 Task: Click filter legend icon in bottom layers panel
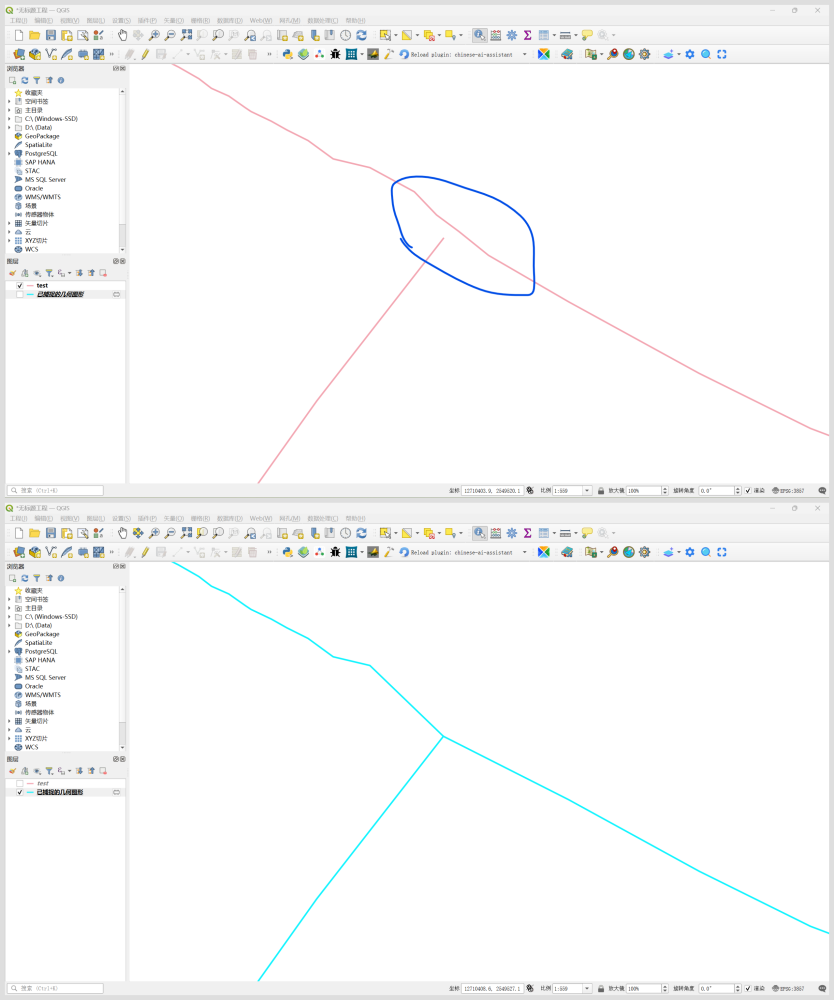pyautogui.click(x=49, y=771)
